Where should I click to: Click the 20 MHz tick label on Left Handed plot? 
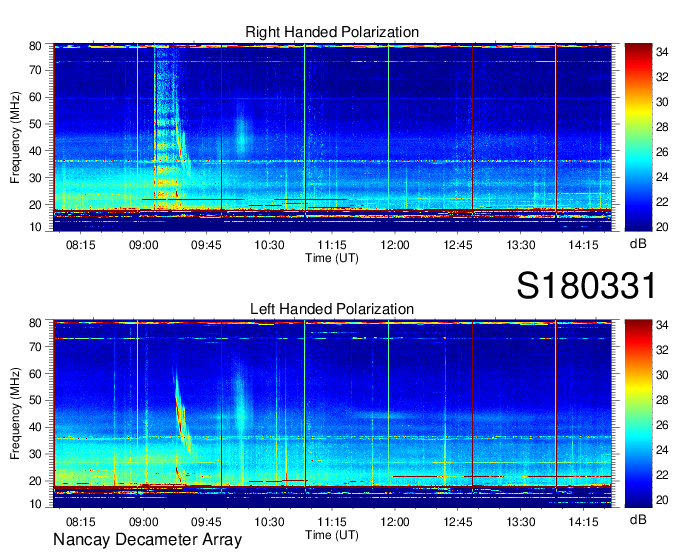[35, 481]
